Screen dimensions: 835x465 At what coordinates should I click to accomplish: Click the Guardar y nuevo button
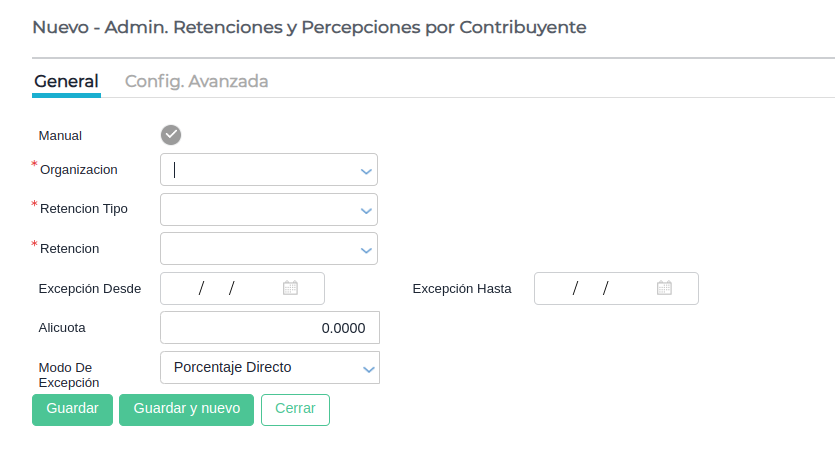pyautogui.click(x=187, y=409)
